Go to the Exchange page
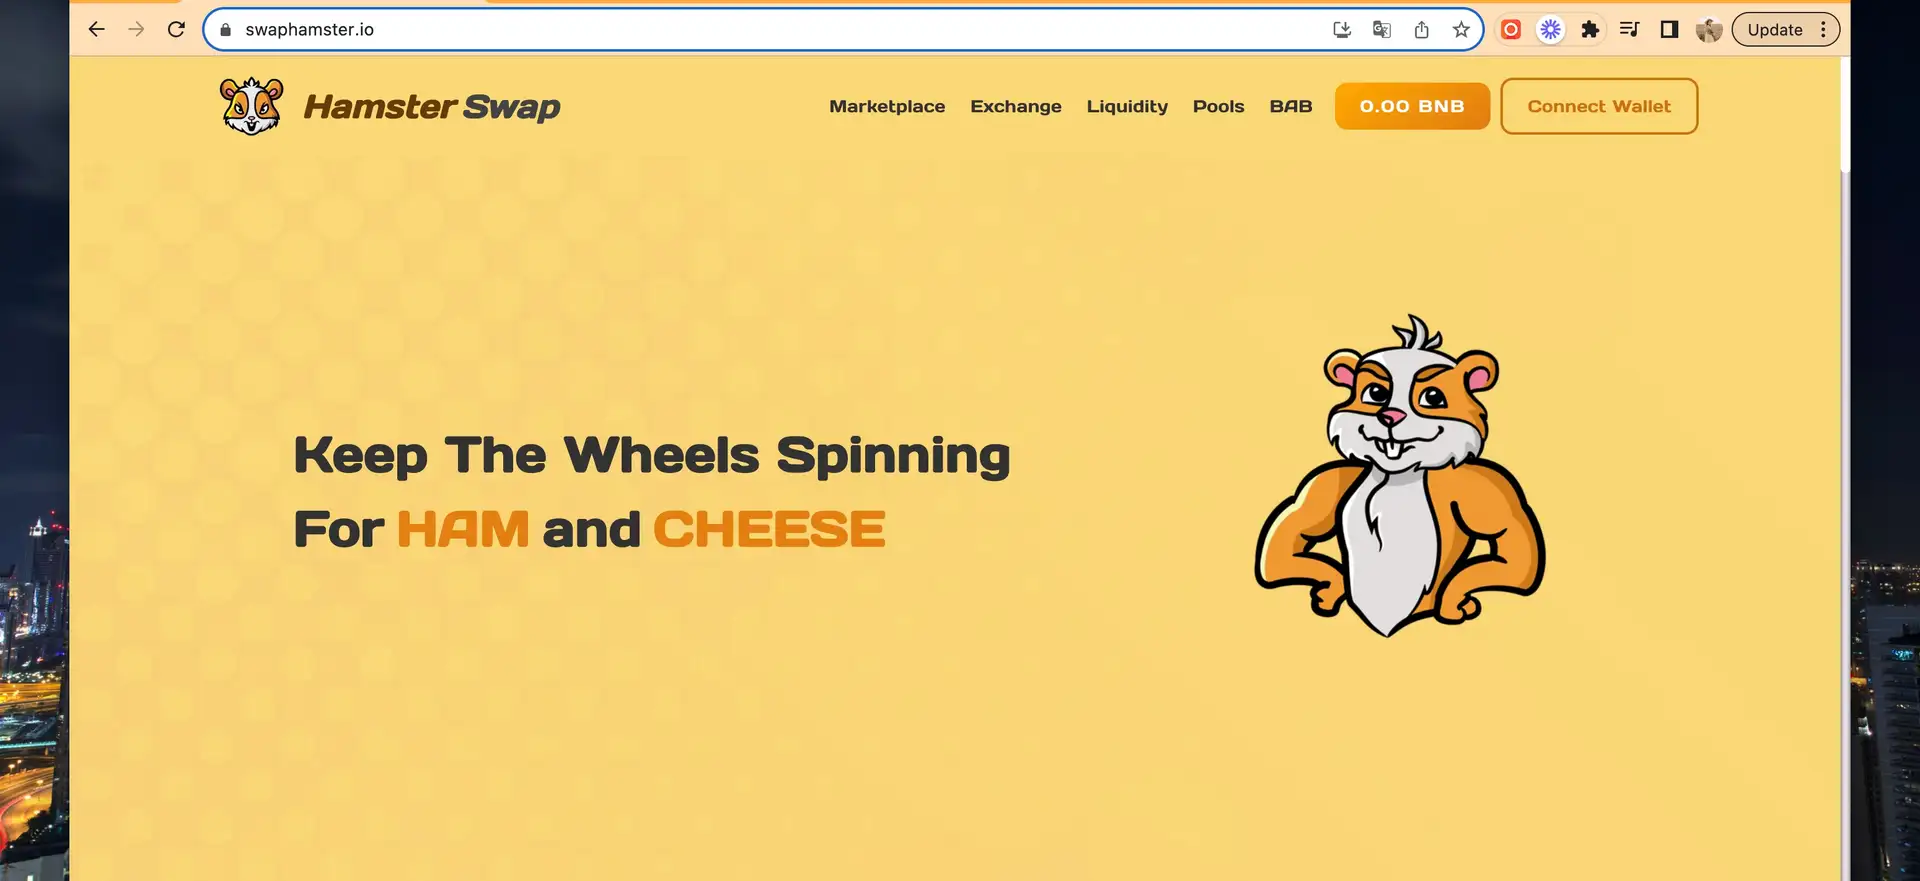 pos(1016,106)
